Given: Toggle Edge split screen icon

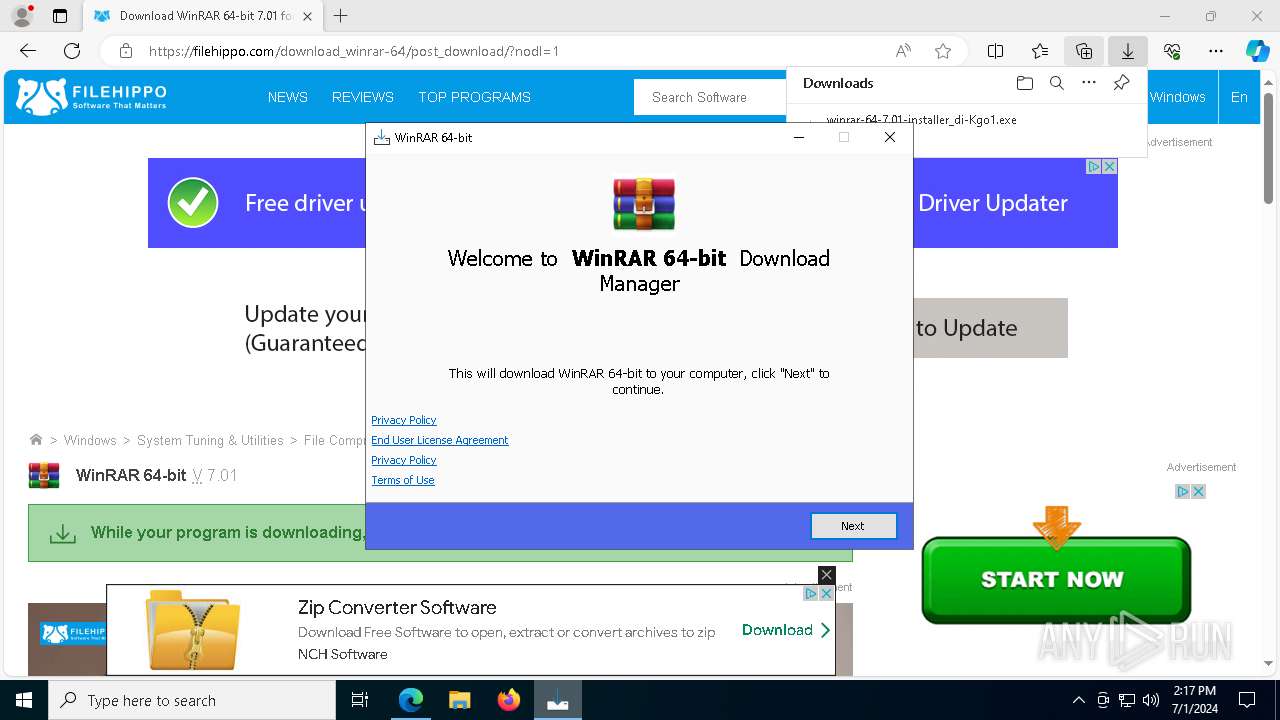Looking at the screenshot, I should [995, 51].
